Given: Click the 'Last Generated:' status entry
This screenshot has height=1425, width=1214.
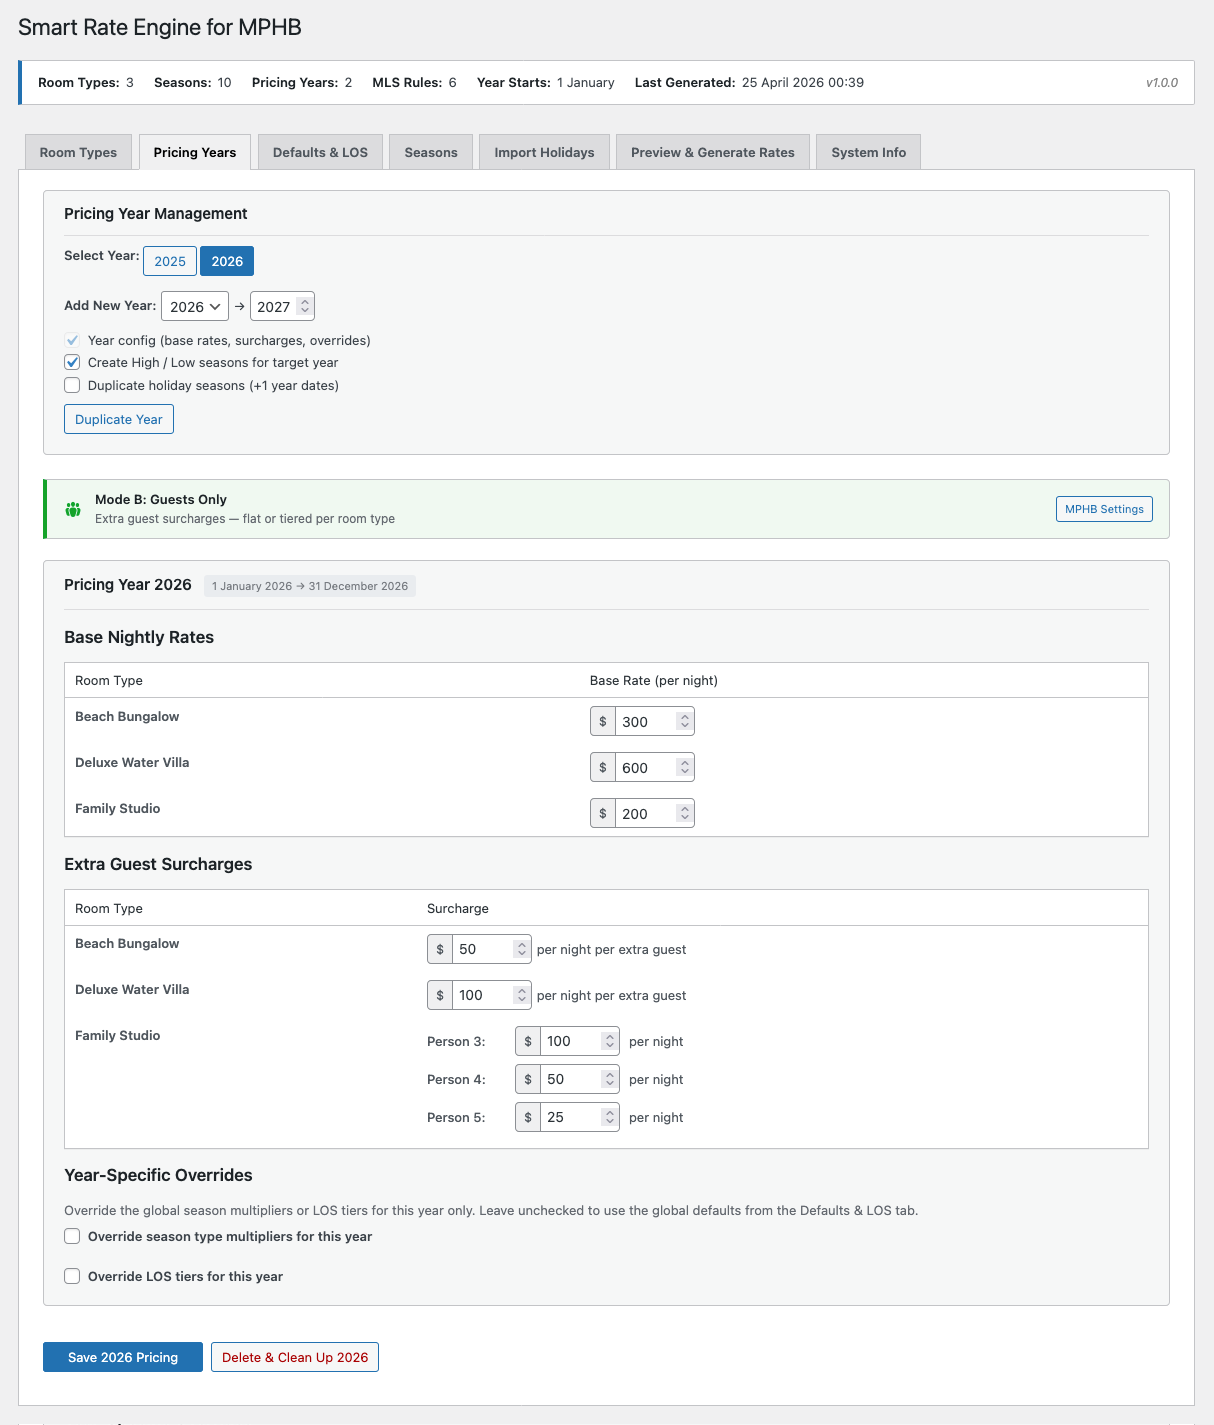Looking at the screenshot, I should pos(749,83).
